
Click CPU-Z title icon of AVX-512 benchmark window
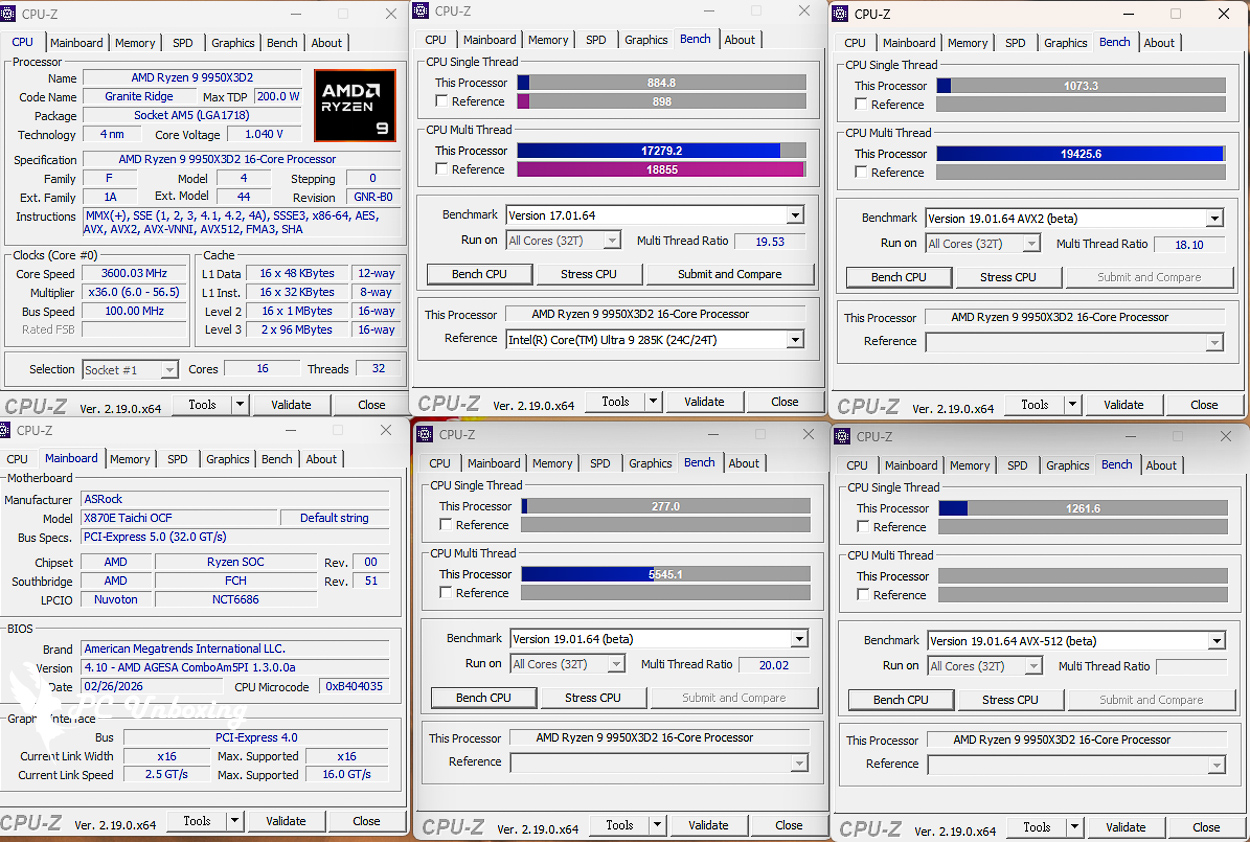click(x=842, y=437)
